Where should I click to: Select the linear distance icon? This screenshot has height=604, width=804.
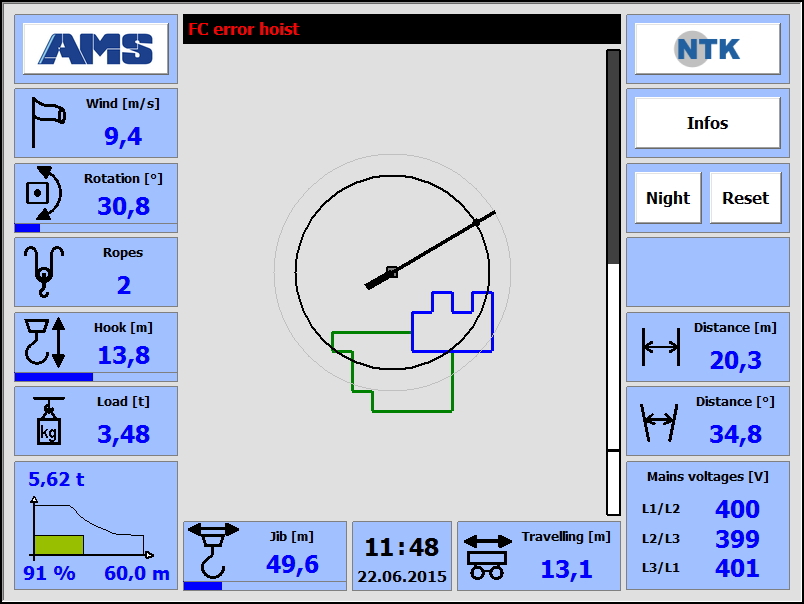tap(661, 346)
